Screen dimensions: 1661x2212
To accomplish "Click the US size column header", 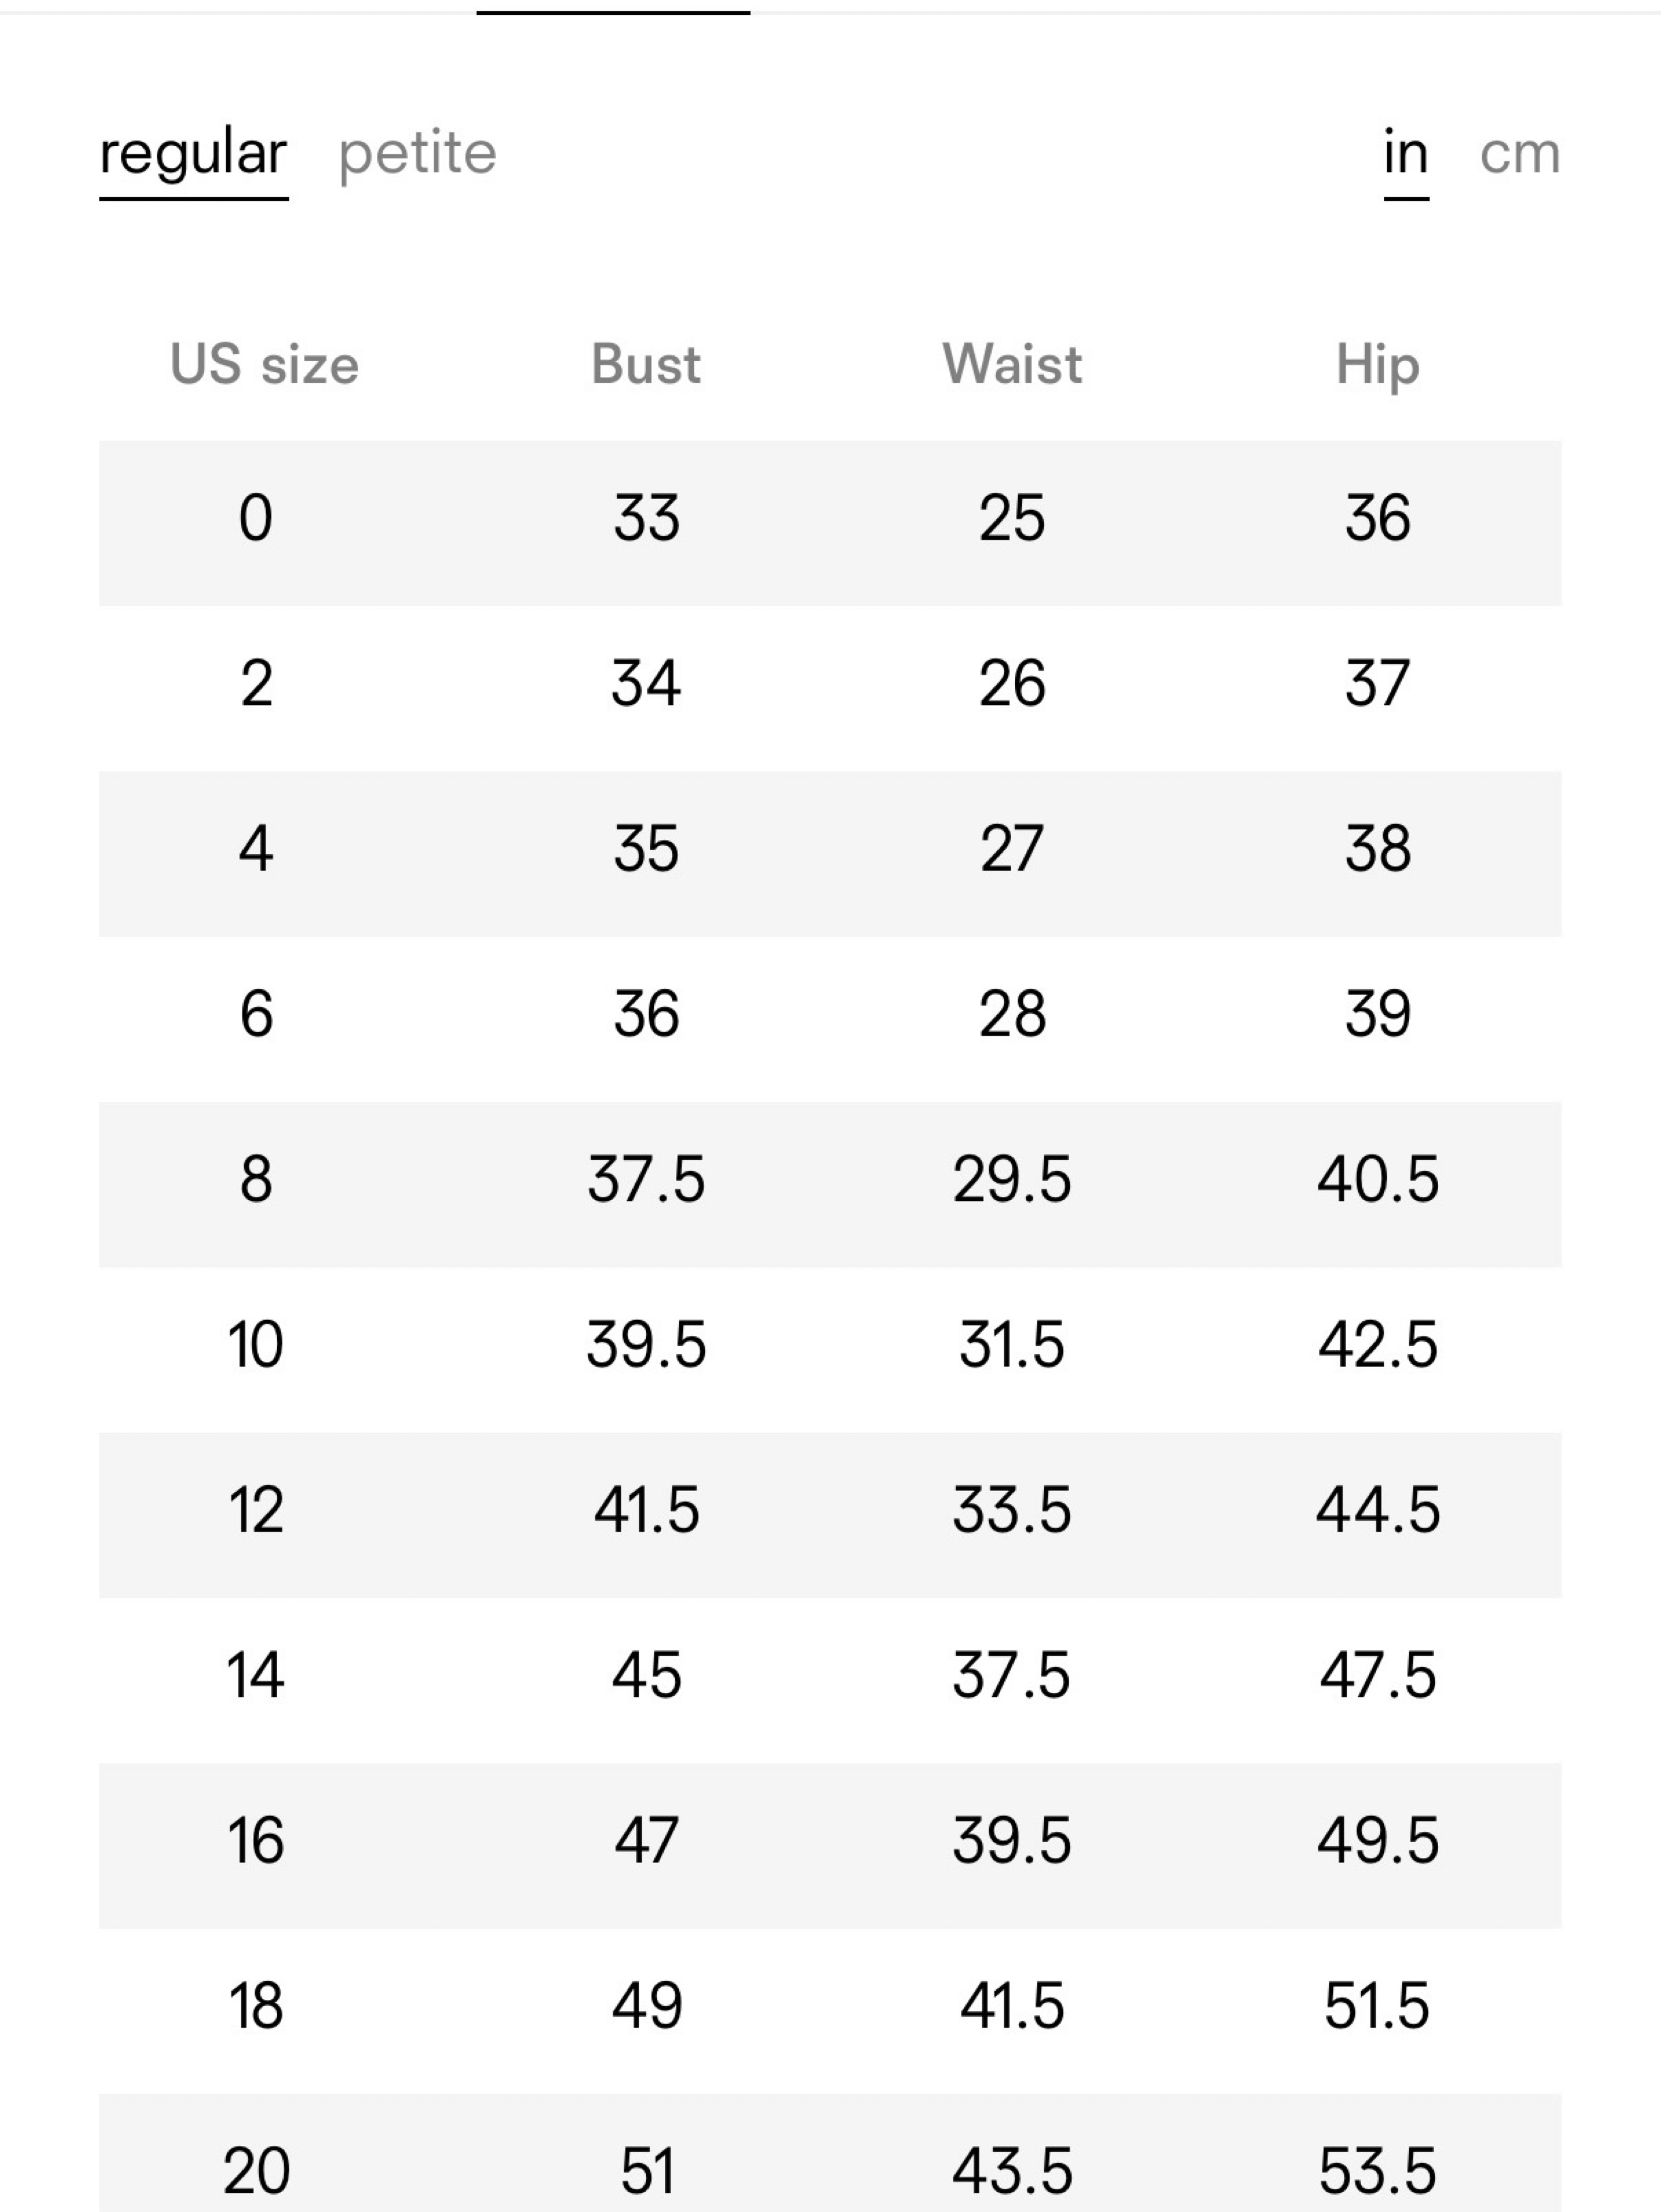I will 264,364.
